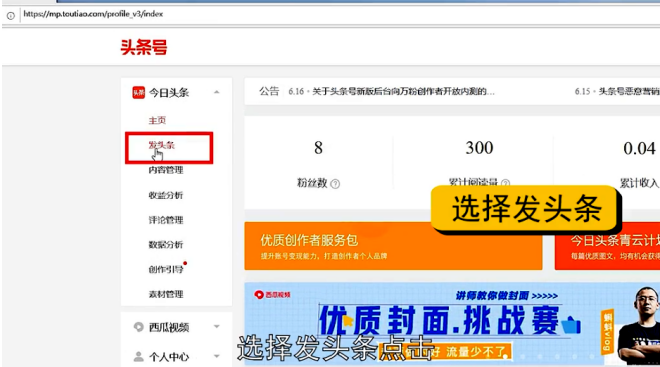The image size is (660, 367).
Task: Click the 个人中心 person icon
Action: 138,357
